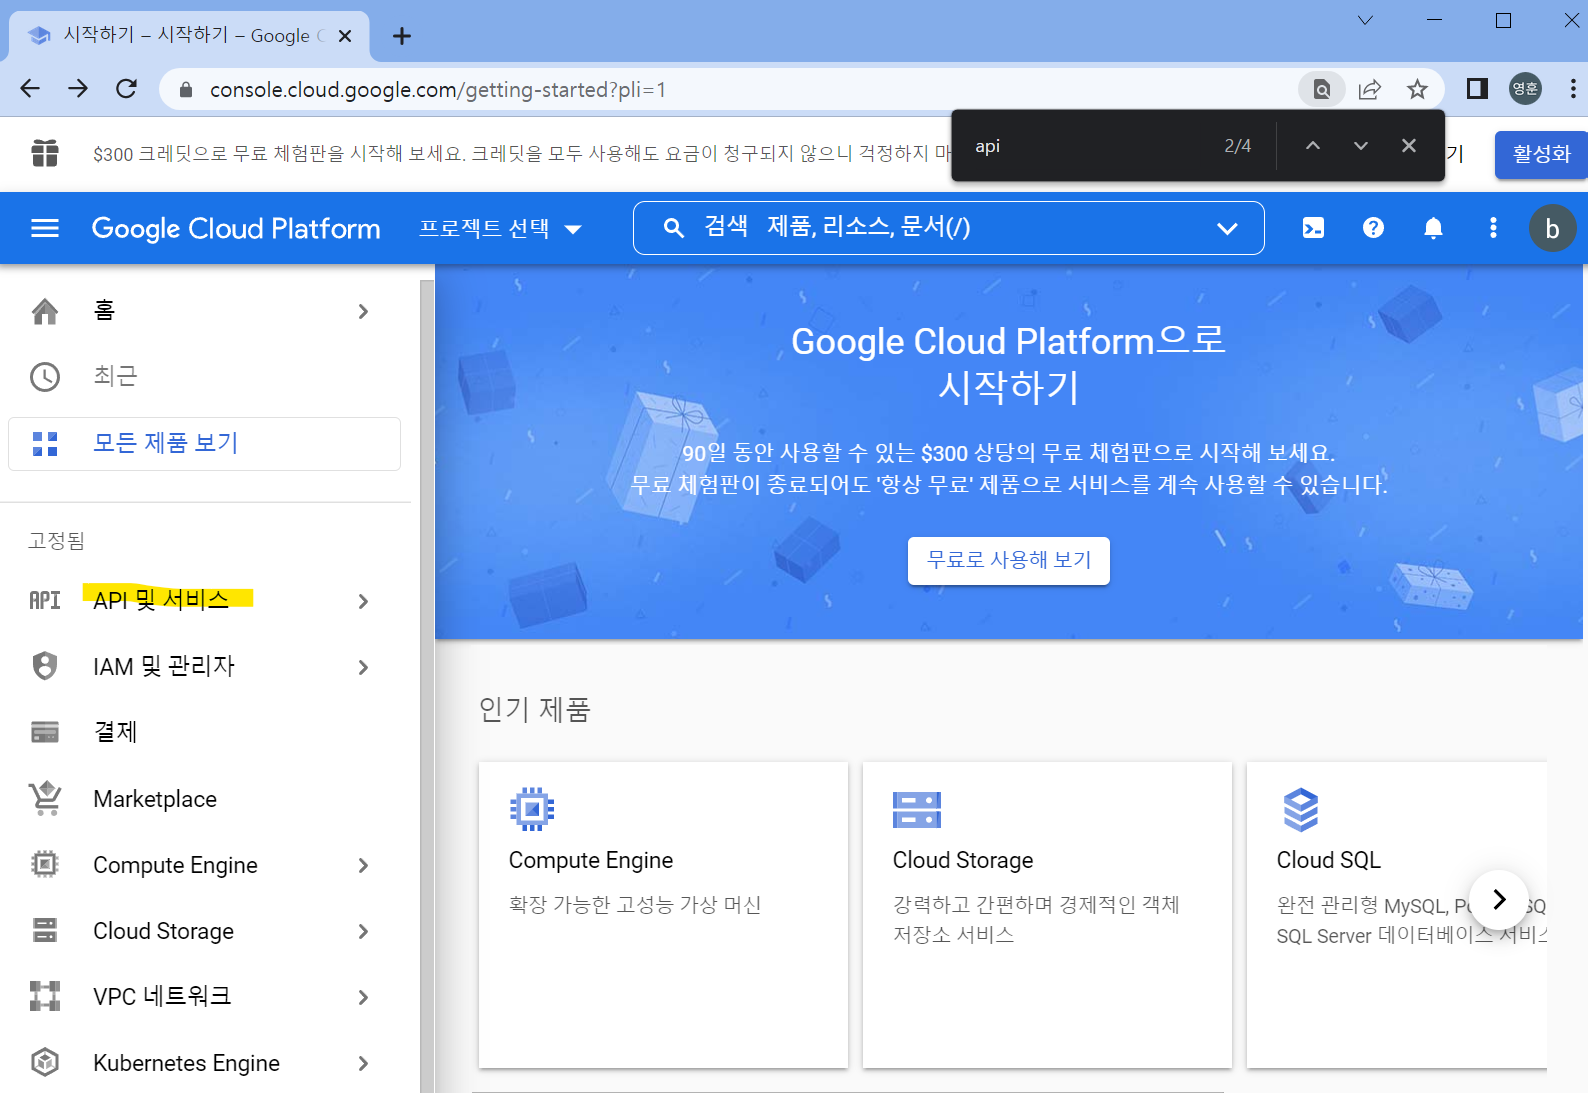Close the 시작하기 browser tab
This screenshot has width=1588, height=1093.
point(345,36)
